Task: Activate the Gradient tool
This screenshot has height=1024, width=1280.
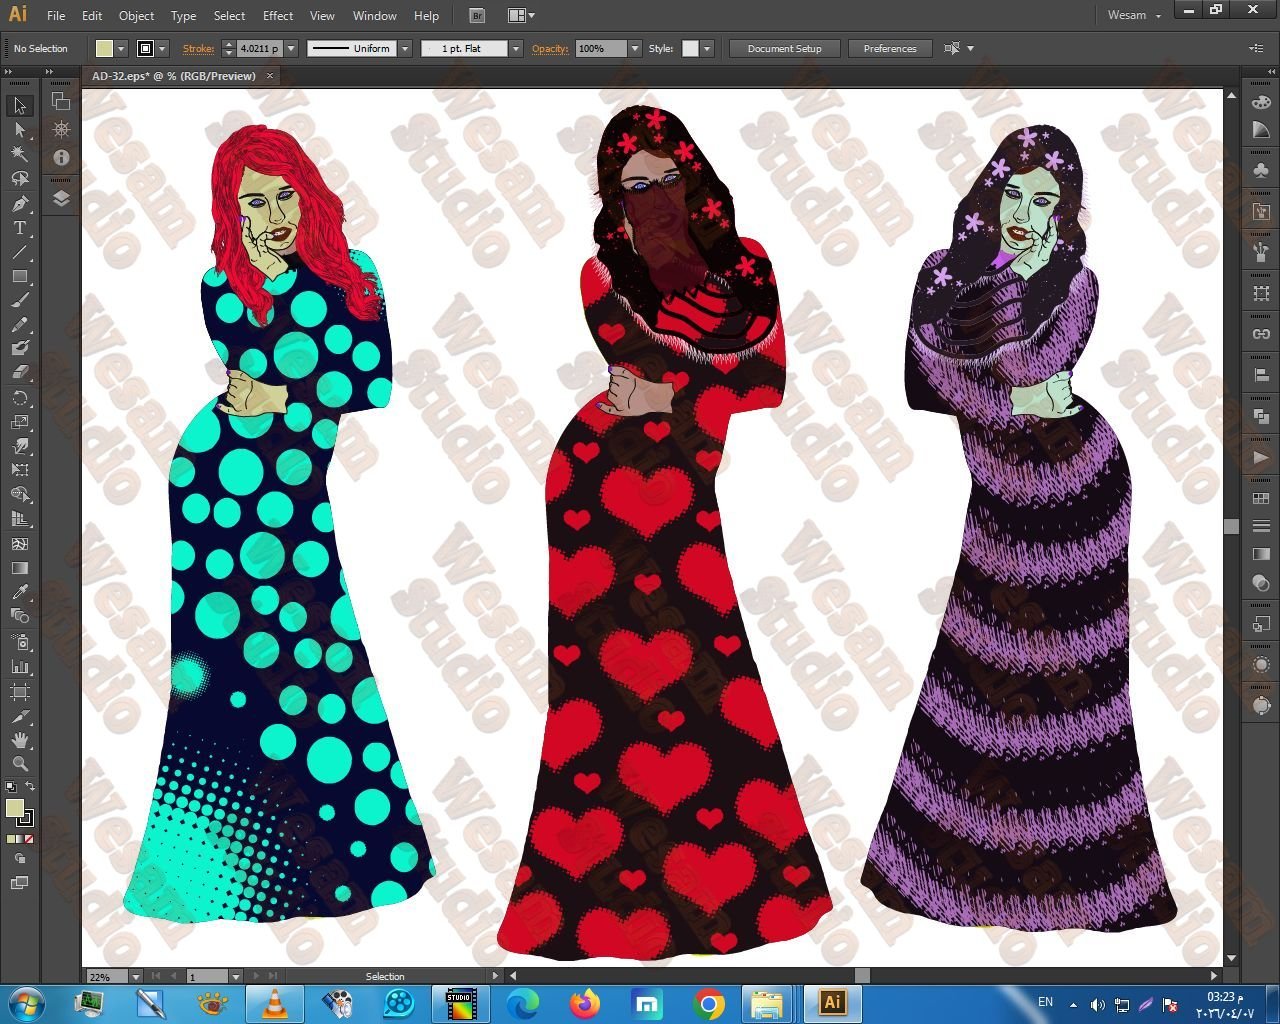Action: (20, 568)
